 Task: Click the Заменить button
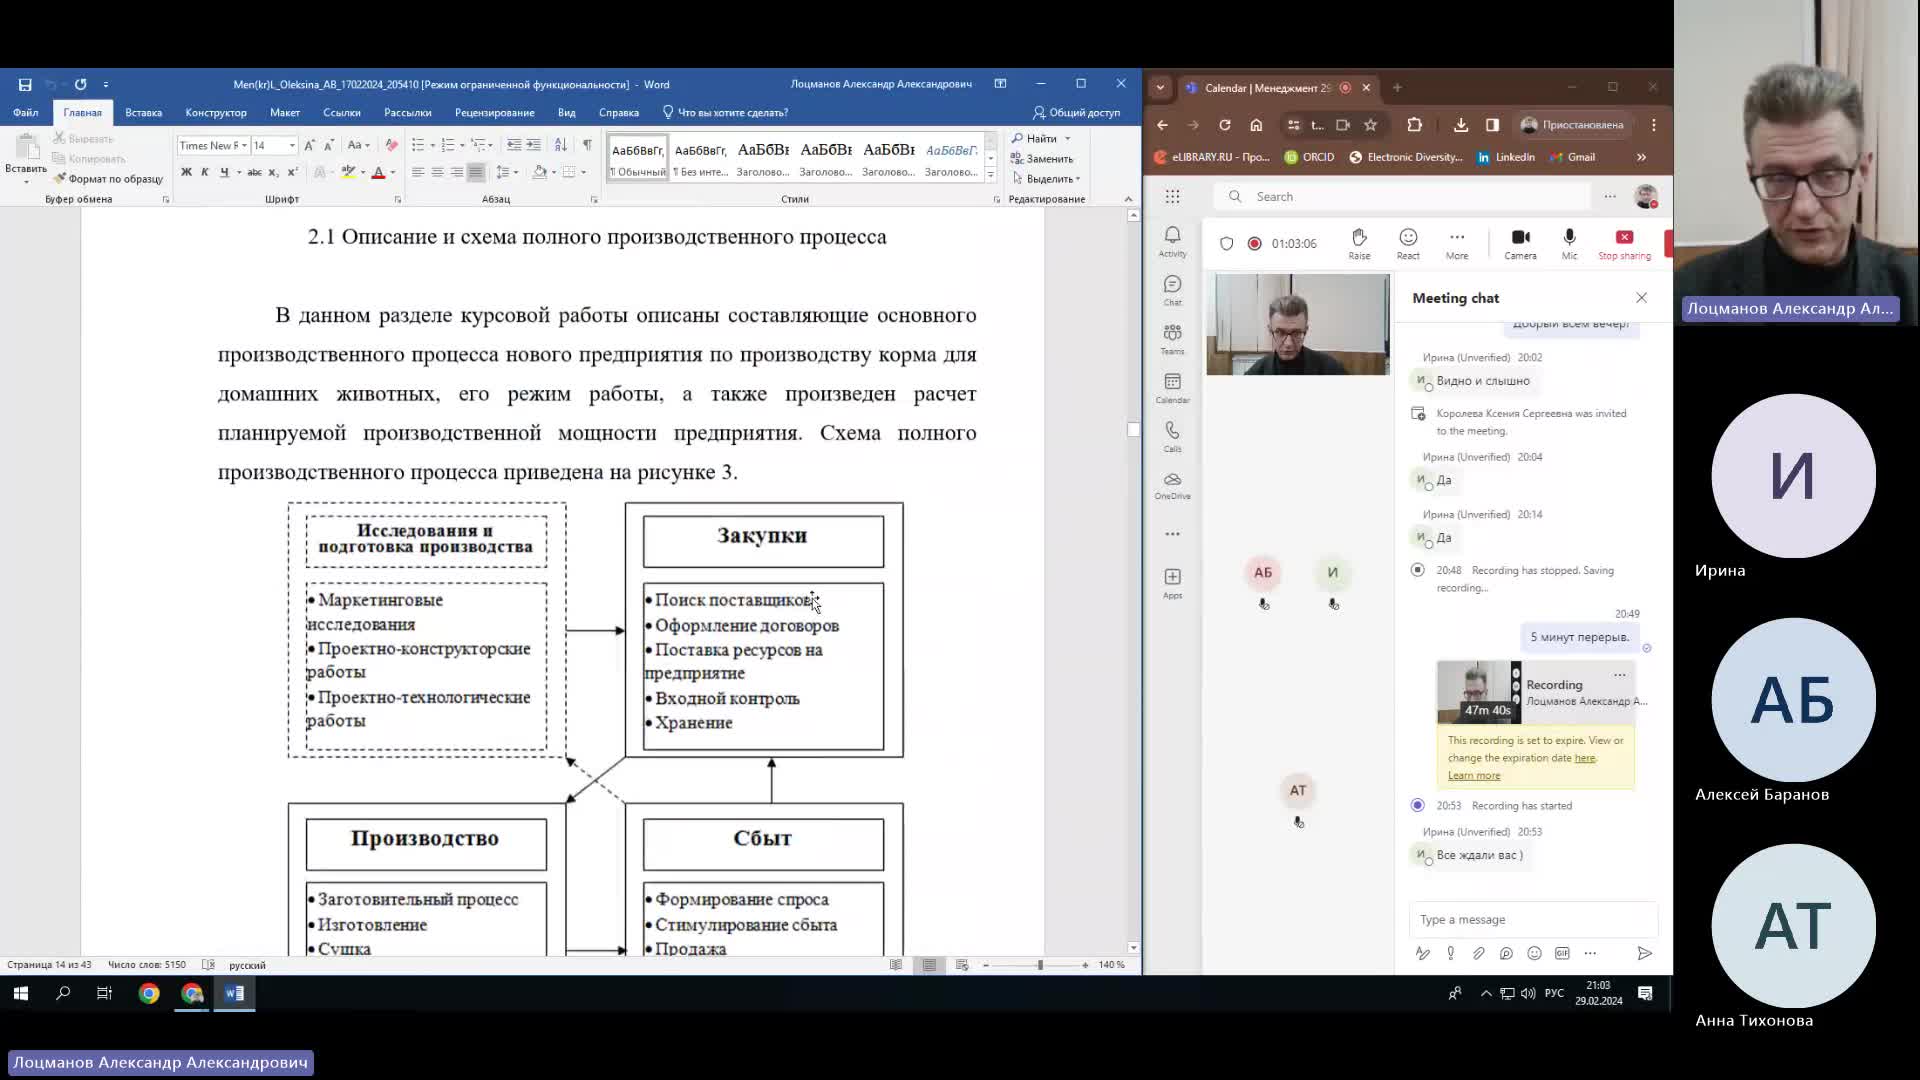point(1042,159)
